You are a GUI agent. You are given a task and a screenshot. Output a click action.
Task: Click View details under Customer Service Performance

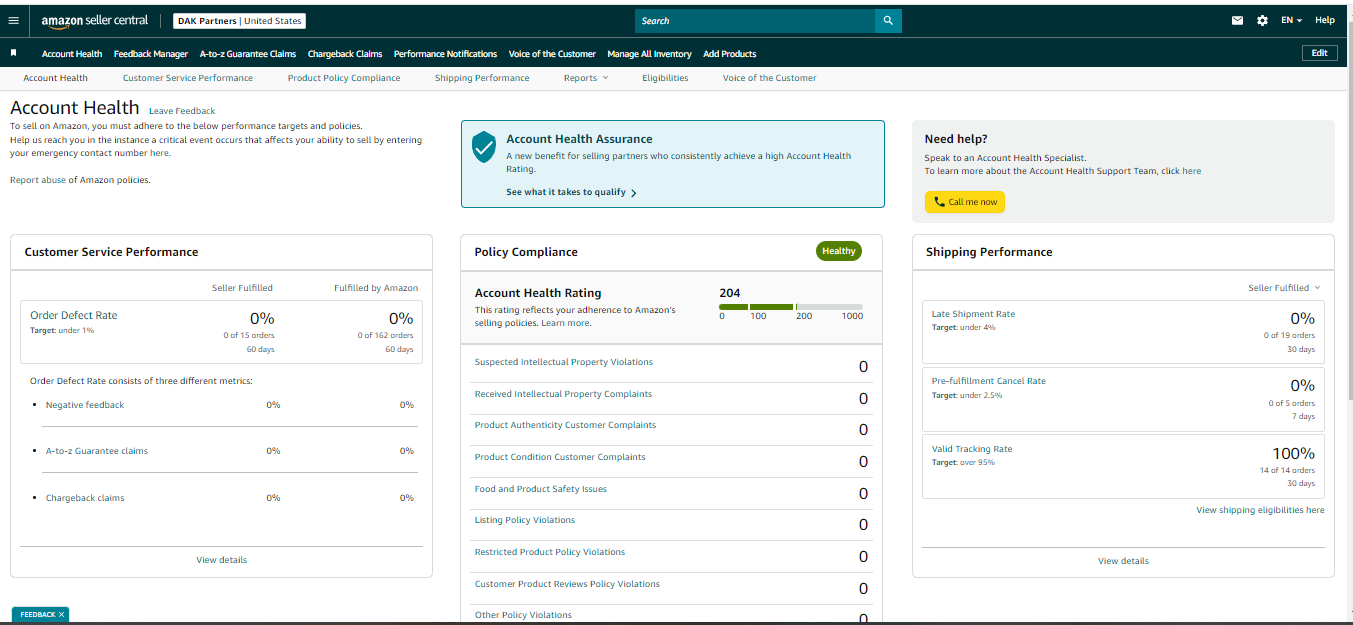click(x=222, y=560)
